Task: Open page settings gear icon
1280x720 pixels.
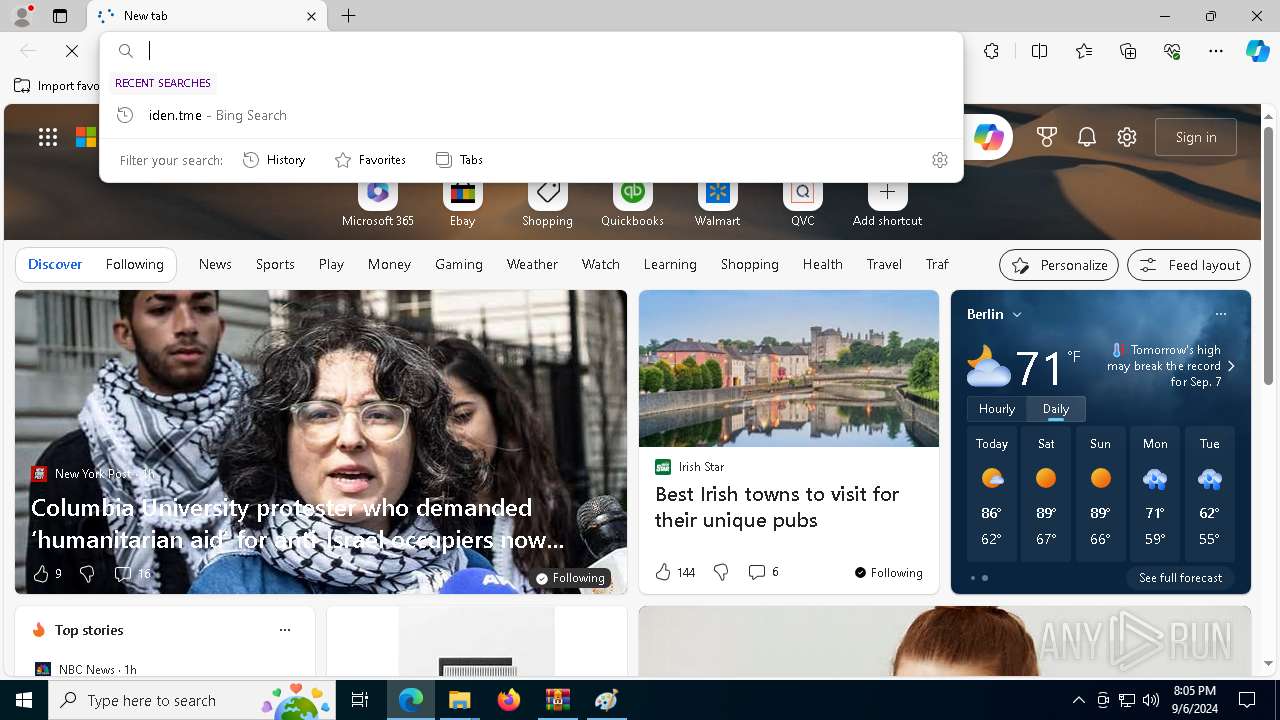Action: 1127,137
